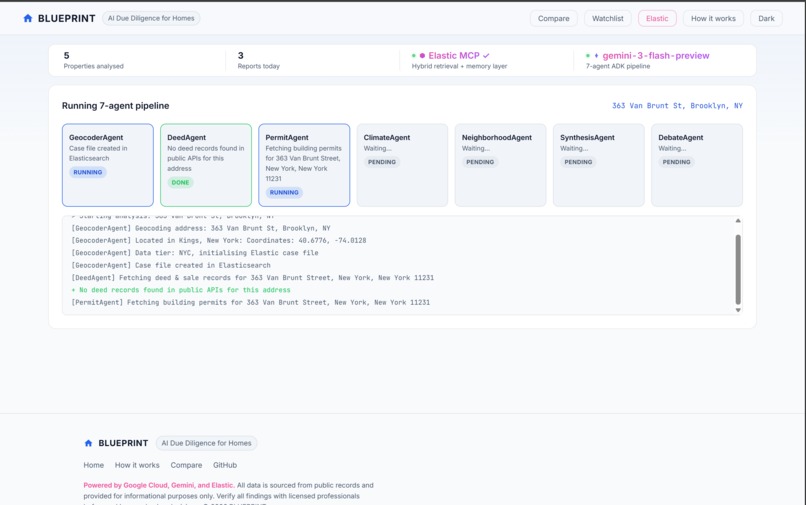Click the AI Due Diligence for Homes header badge
This screenshot has height=505, width=806.
[151, 19]
